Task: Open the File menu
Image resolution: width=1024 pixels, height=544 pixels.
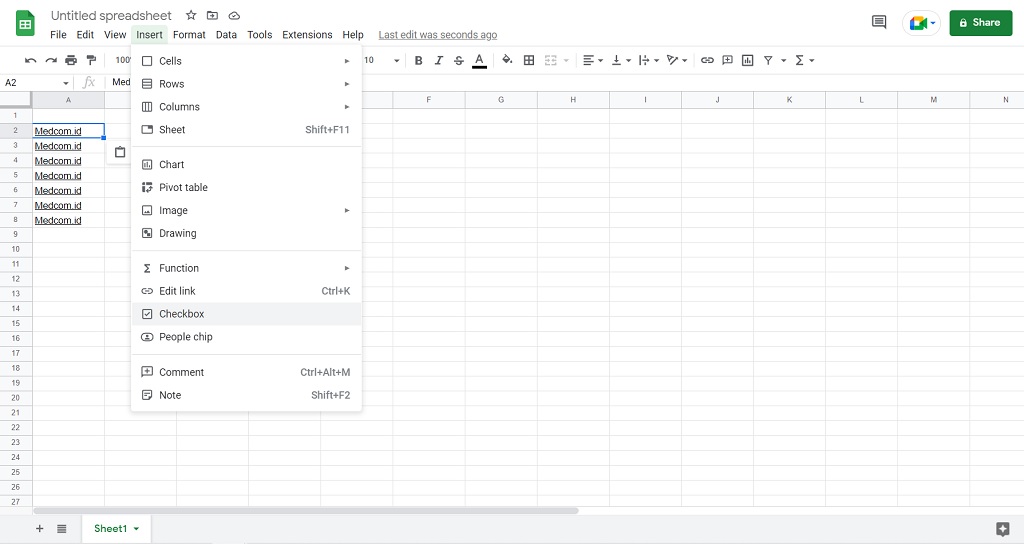Action: coord(58,35)
